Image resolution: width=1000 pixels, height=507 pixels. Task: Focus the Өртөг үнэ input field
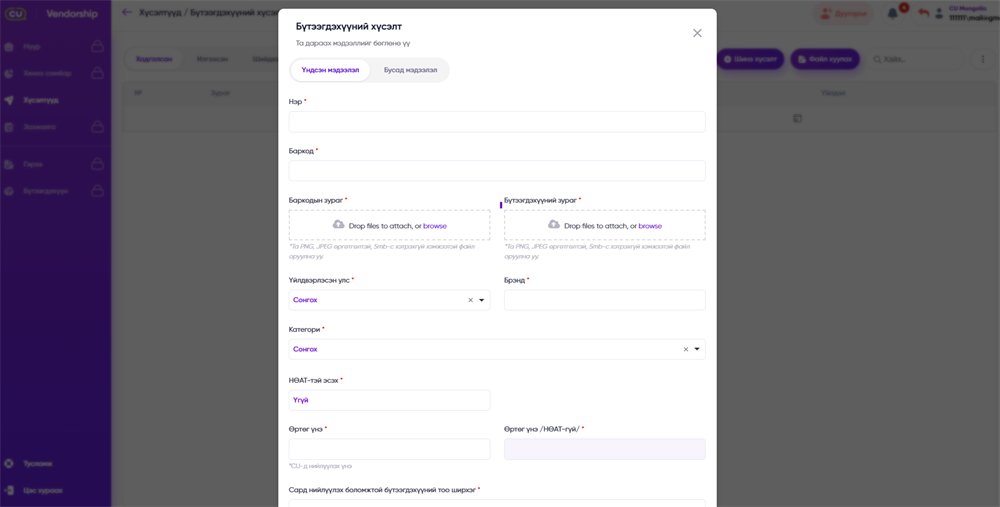(x=390, y=449)
